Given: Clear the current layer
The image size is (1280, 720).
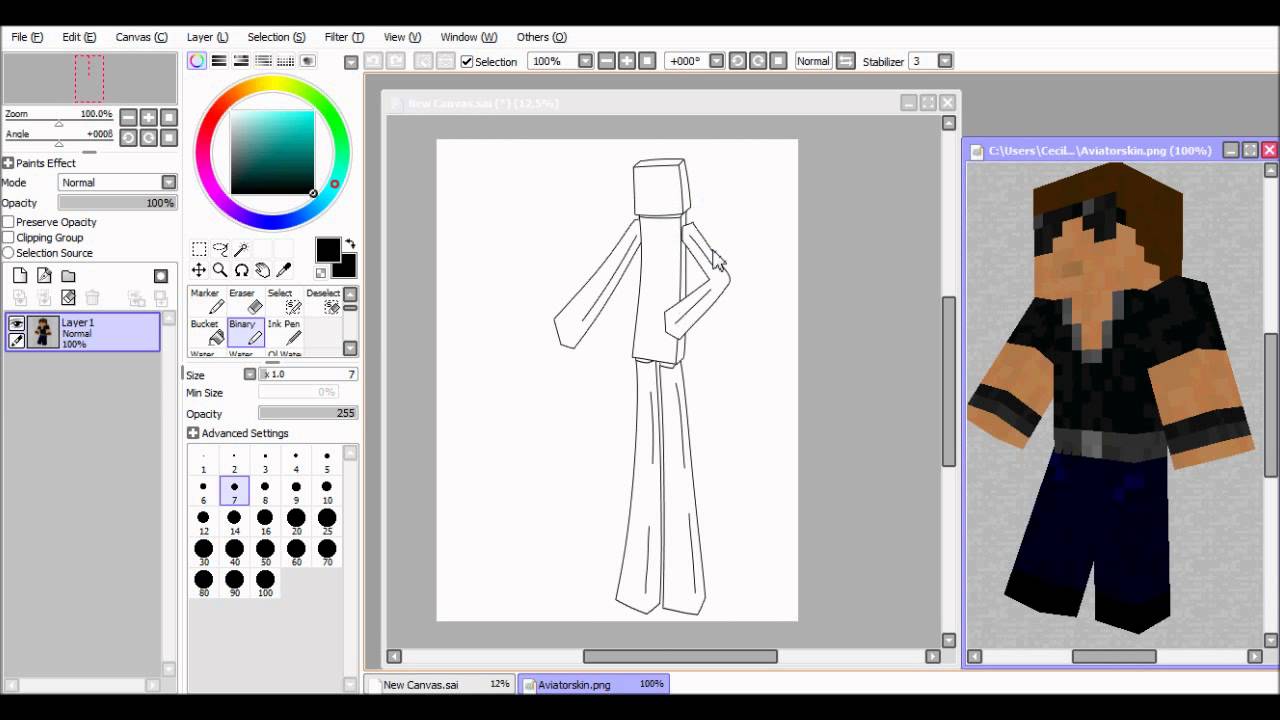Looking at the screenshot, I should (68, 297).
